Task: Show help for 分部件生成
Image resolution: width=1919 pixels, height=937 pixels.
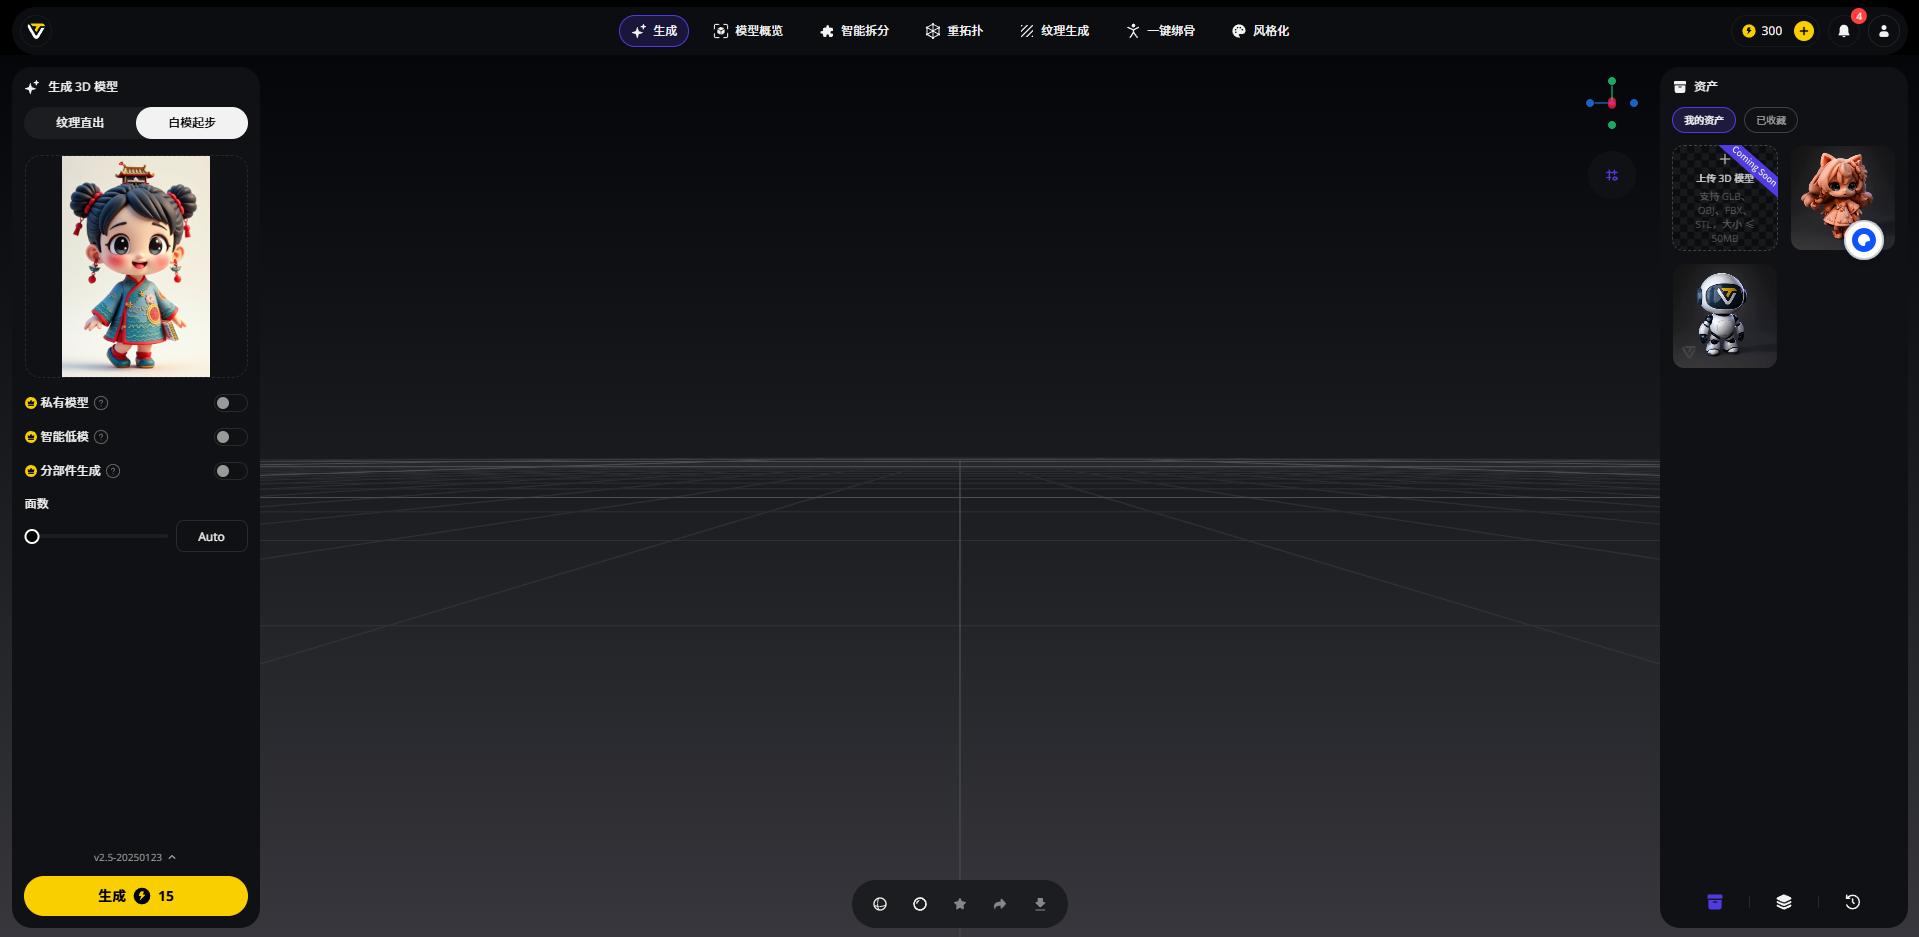Action: coord(113,471)
